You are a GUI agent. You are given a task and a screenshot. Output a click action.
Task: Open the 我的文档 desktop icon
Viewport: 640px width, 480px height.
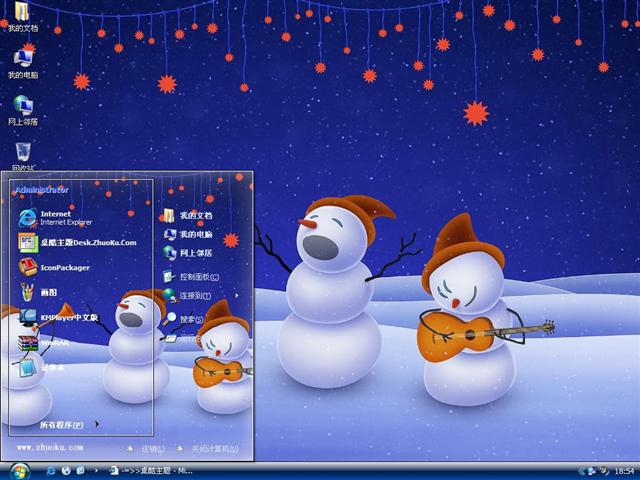click(x=23, y=17)
